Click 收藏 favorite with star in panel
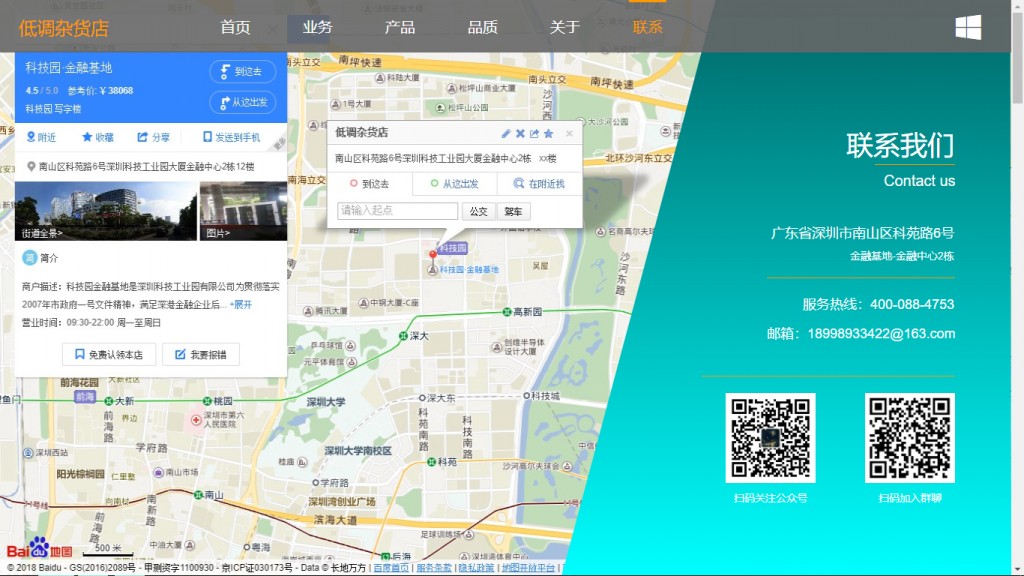This screenshot has width=1024, height=576. [x=97, y=137]
